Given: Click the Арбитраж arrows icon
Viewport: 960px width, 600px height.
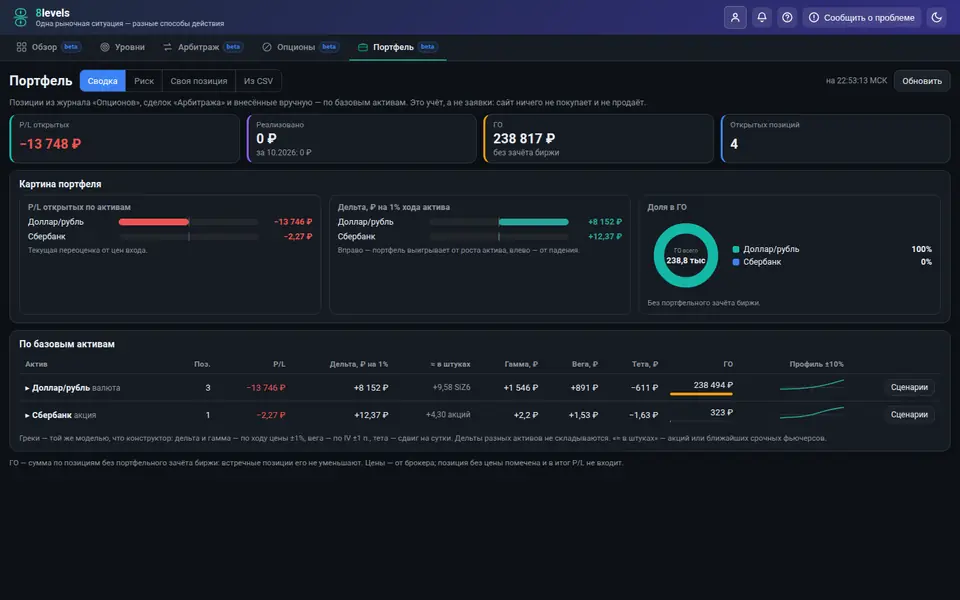Looking at the screenshot, I should (167, 47).
